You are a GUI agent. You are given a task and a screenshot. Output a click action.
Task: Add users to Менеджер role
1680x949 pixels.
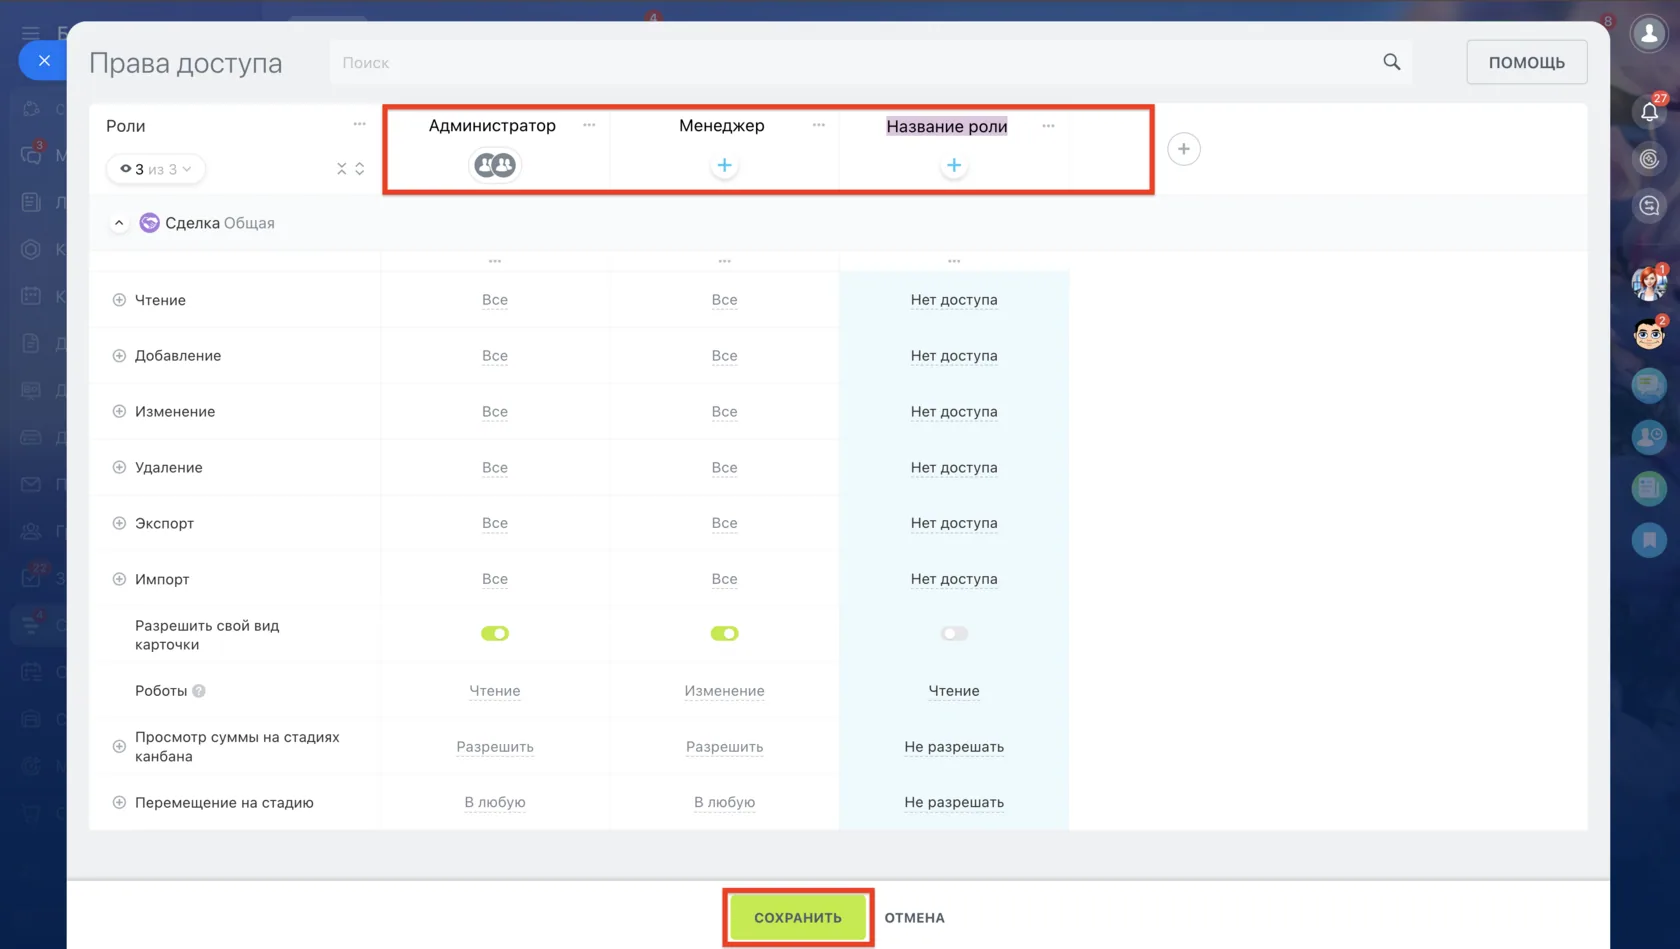tap(724, 165)
